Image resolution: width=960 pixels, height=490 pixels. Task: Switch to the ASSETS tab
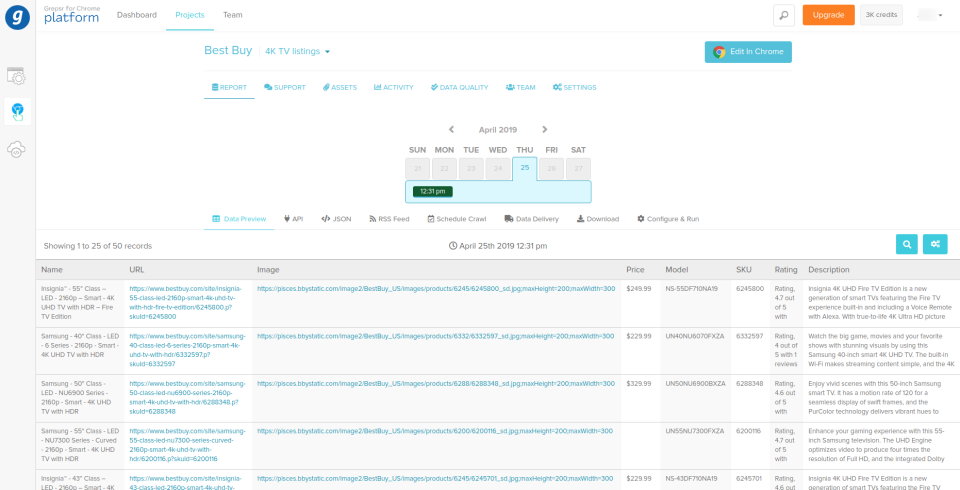(x=340, y=88)
